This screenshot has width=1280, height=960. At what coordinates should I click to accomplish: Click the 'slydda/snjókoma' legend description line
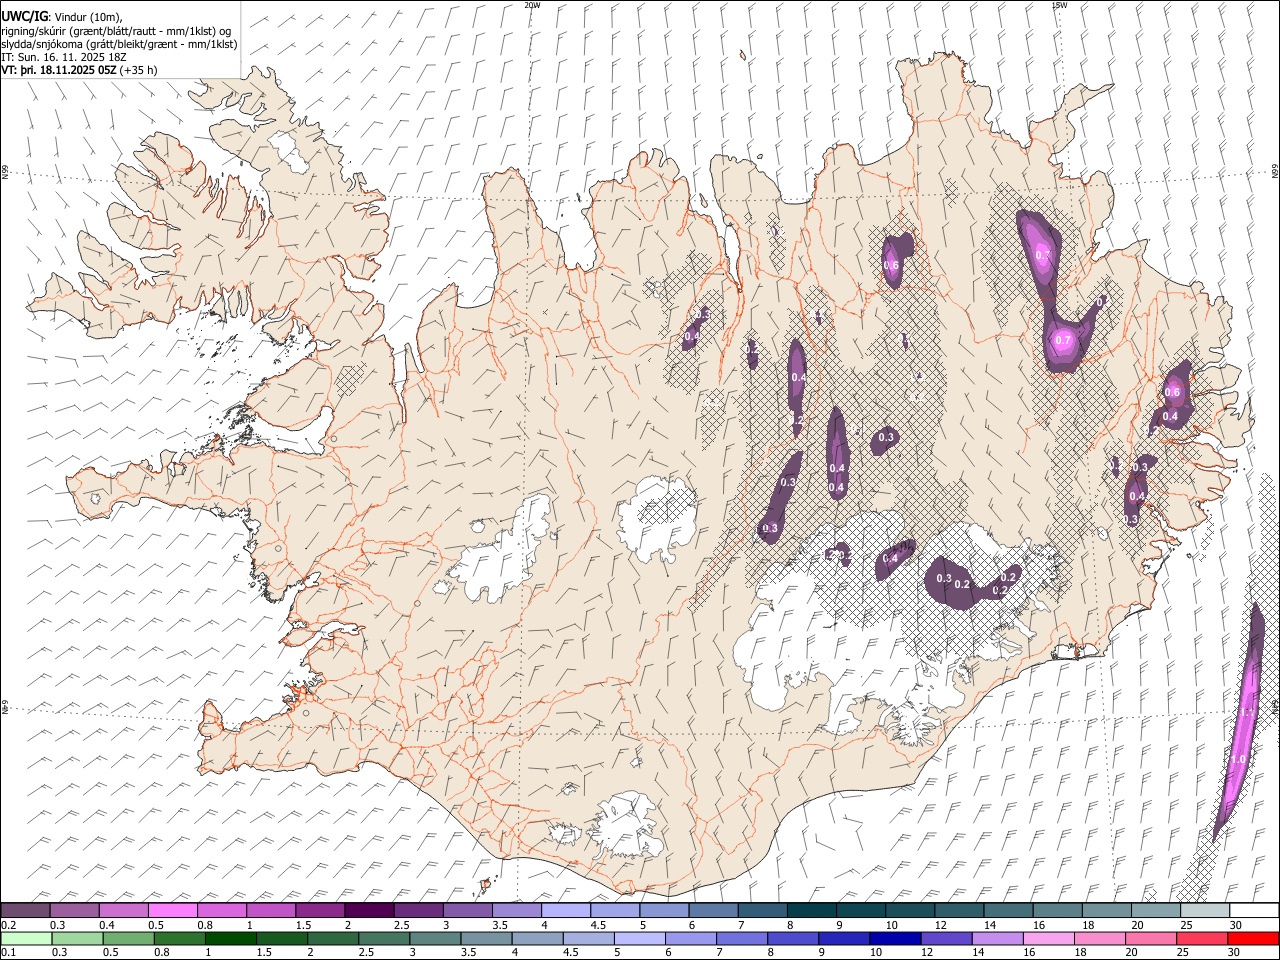pyautogui.click(x=119, y=44)
